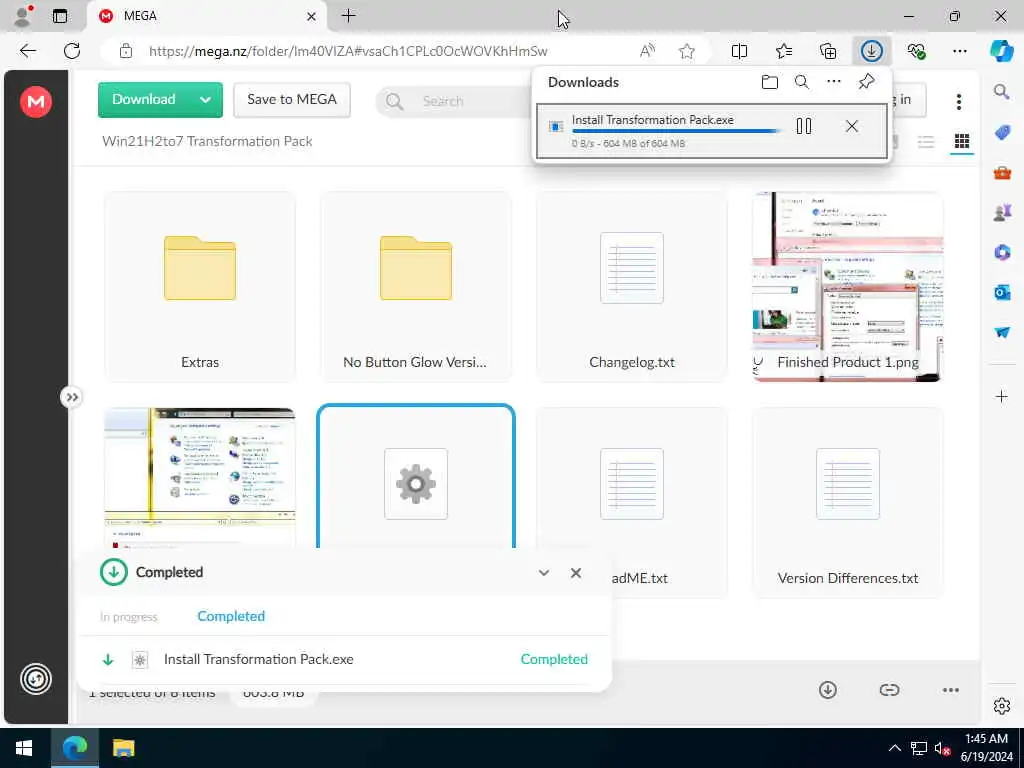The width and height of the screenshot is (1024, 768).
Task: Open the browser profile icon
Action: [x=24, y=16]
